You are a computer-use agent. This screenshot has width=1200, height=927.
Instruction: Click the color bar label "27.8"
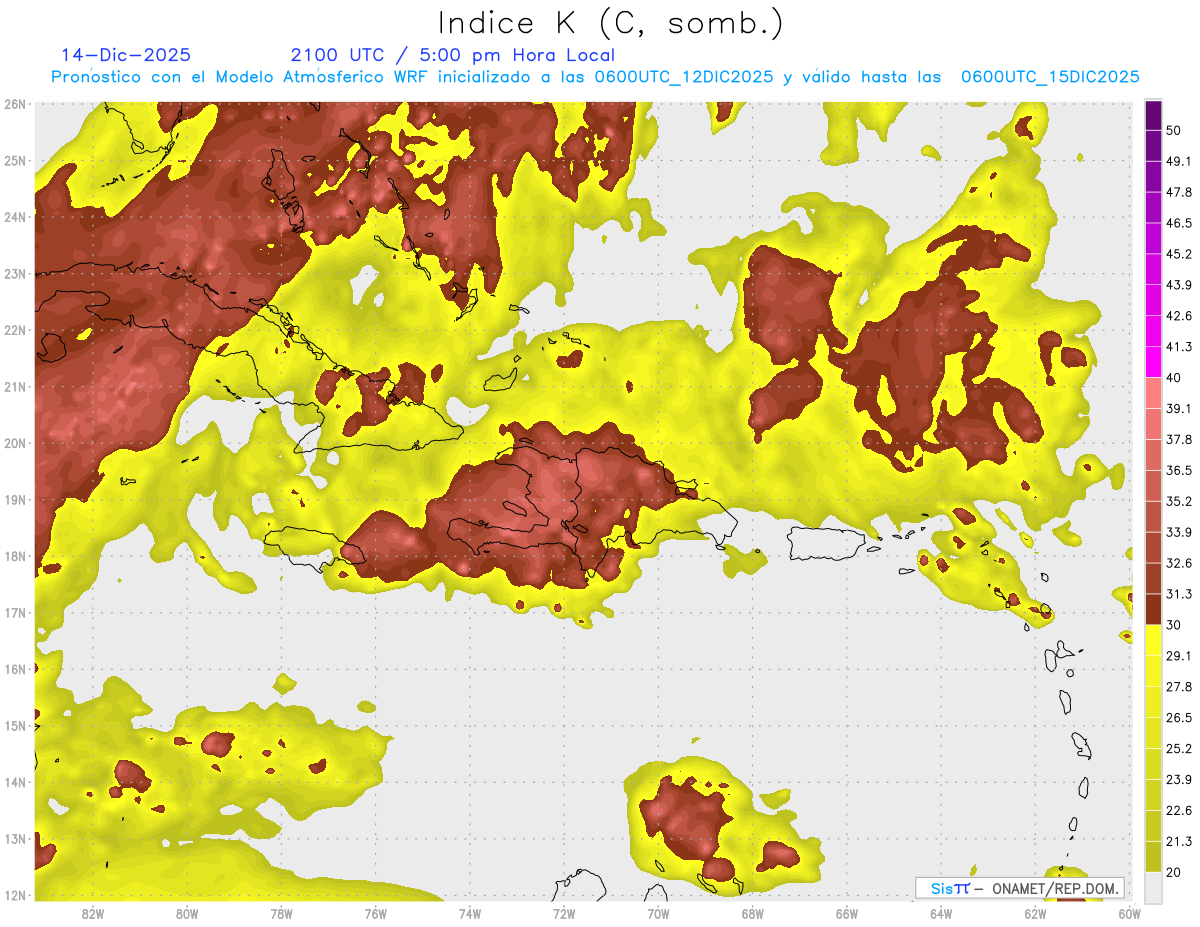tap(1178, 686)
